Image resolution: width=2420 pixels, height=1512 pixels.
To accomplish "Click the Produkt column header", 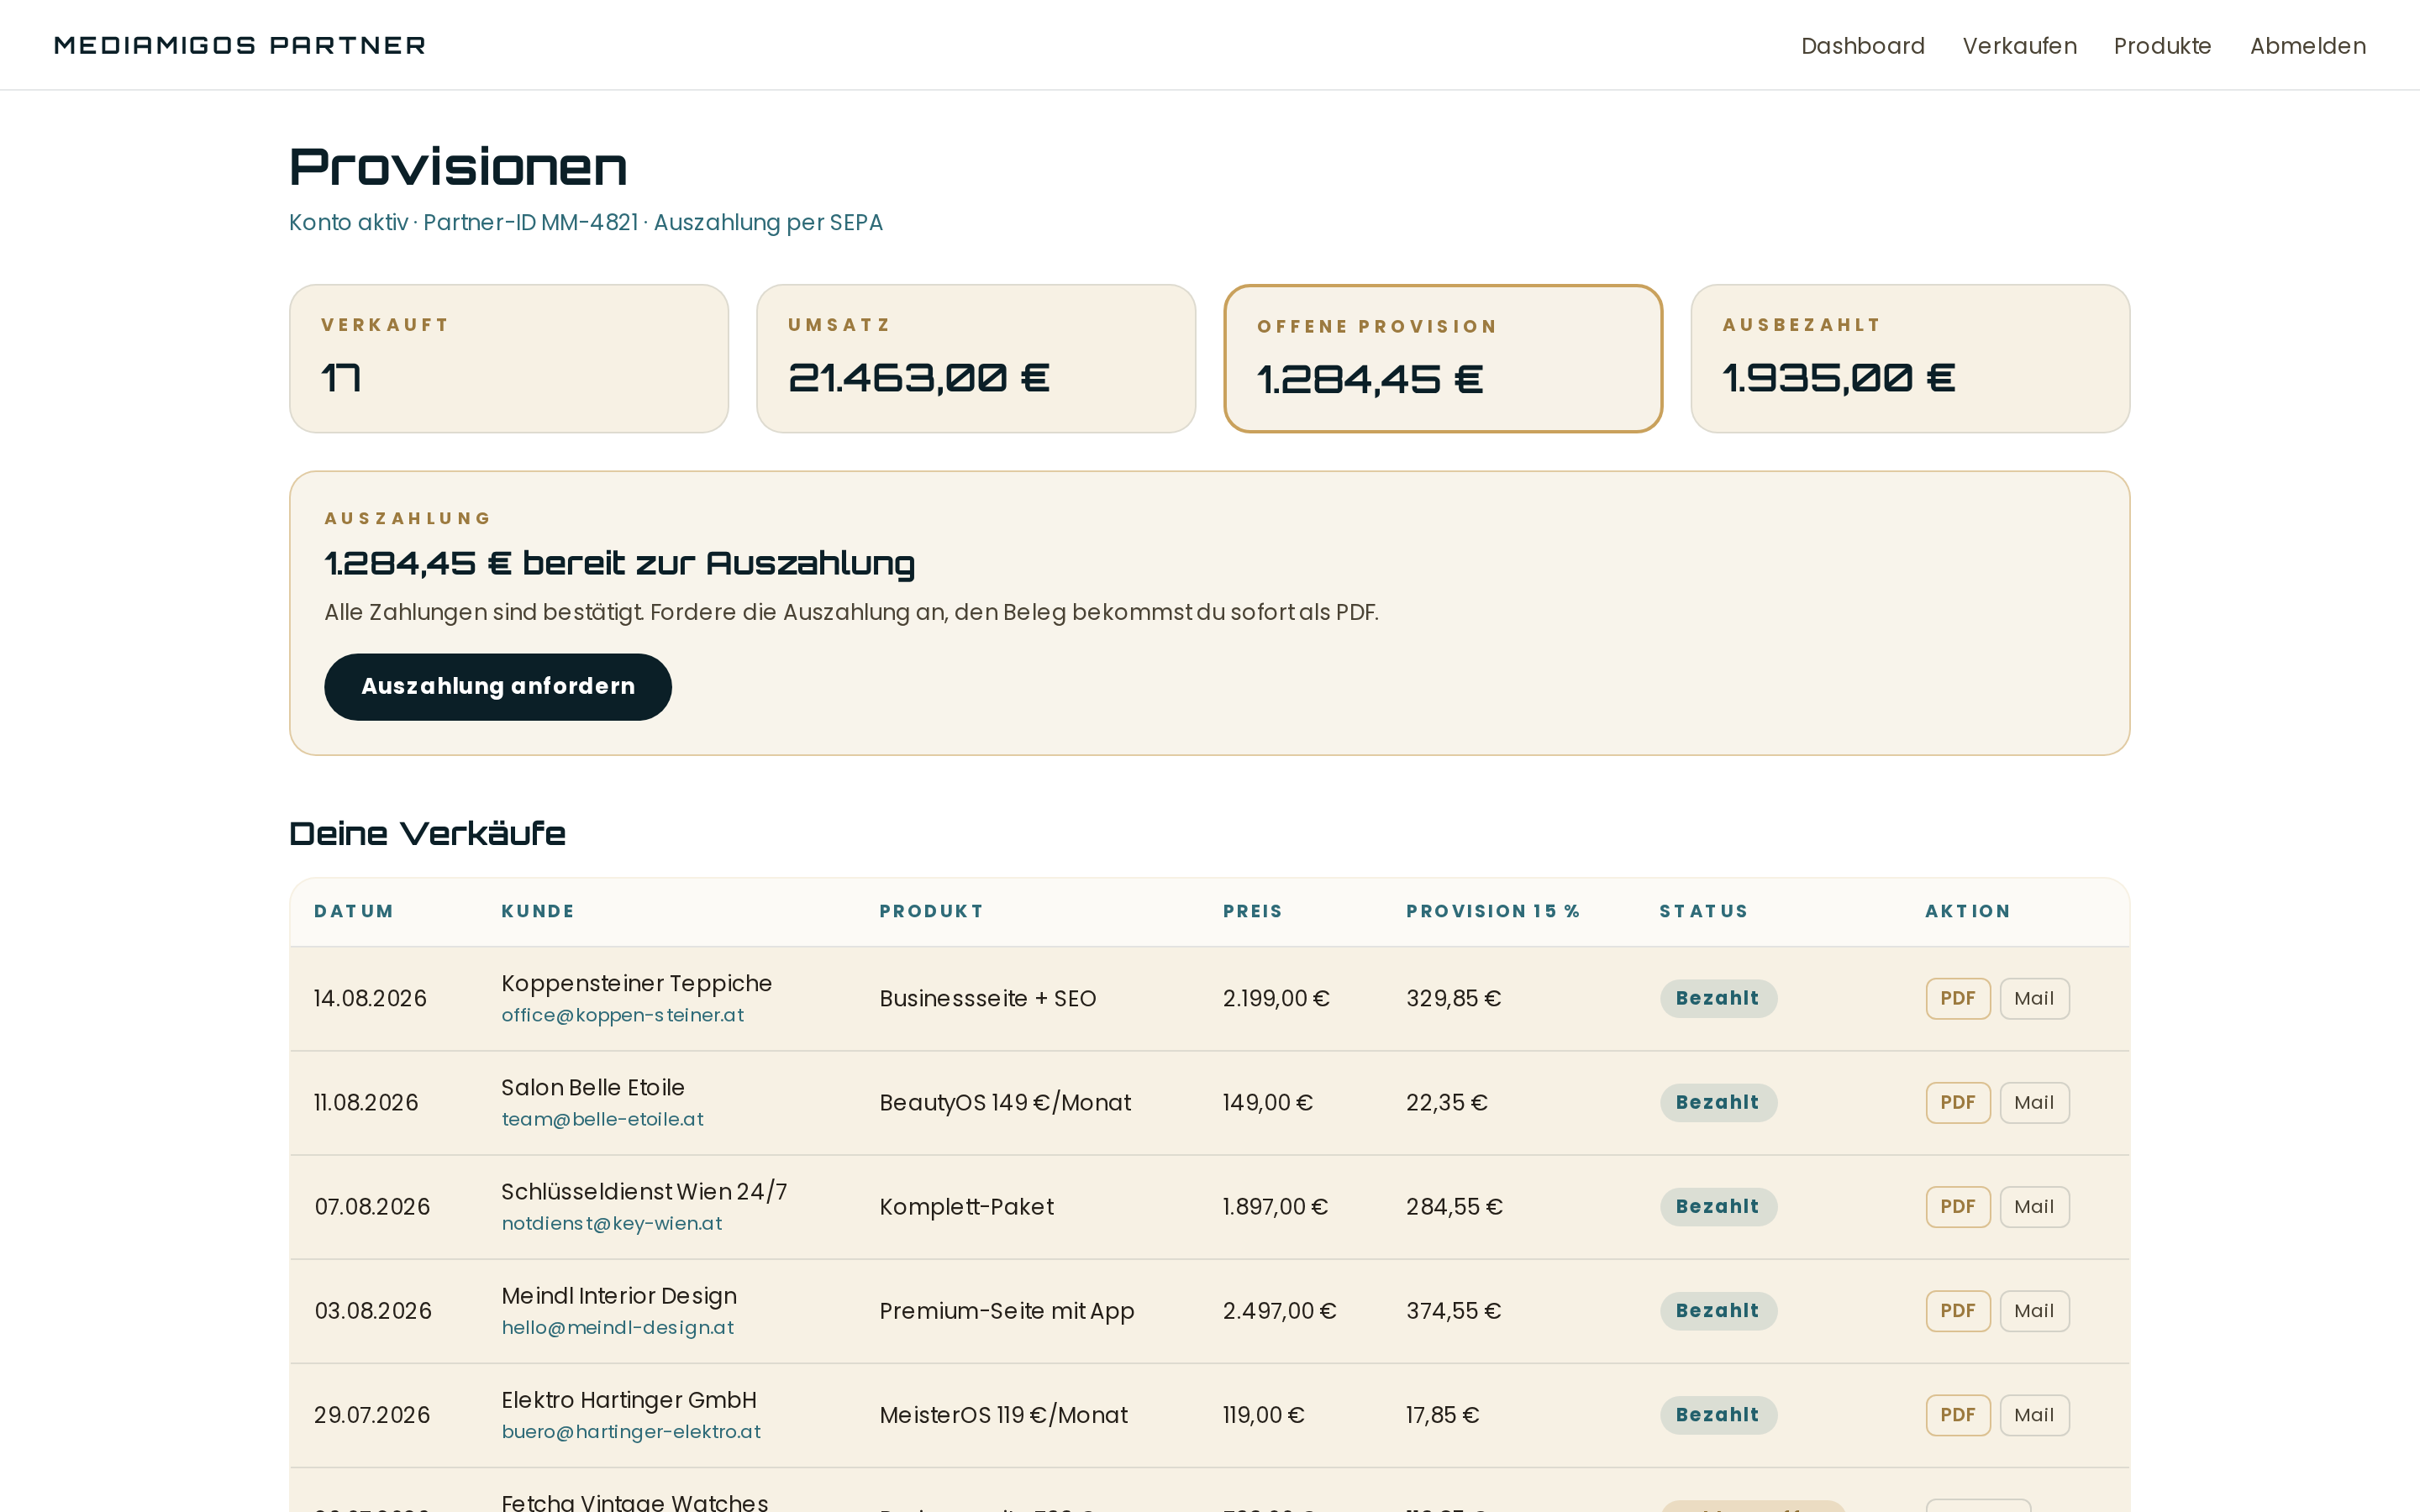I will pos(930,911).
